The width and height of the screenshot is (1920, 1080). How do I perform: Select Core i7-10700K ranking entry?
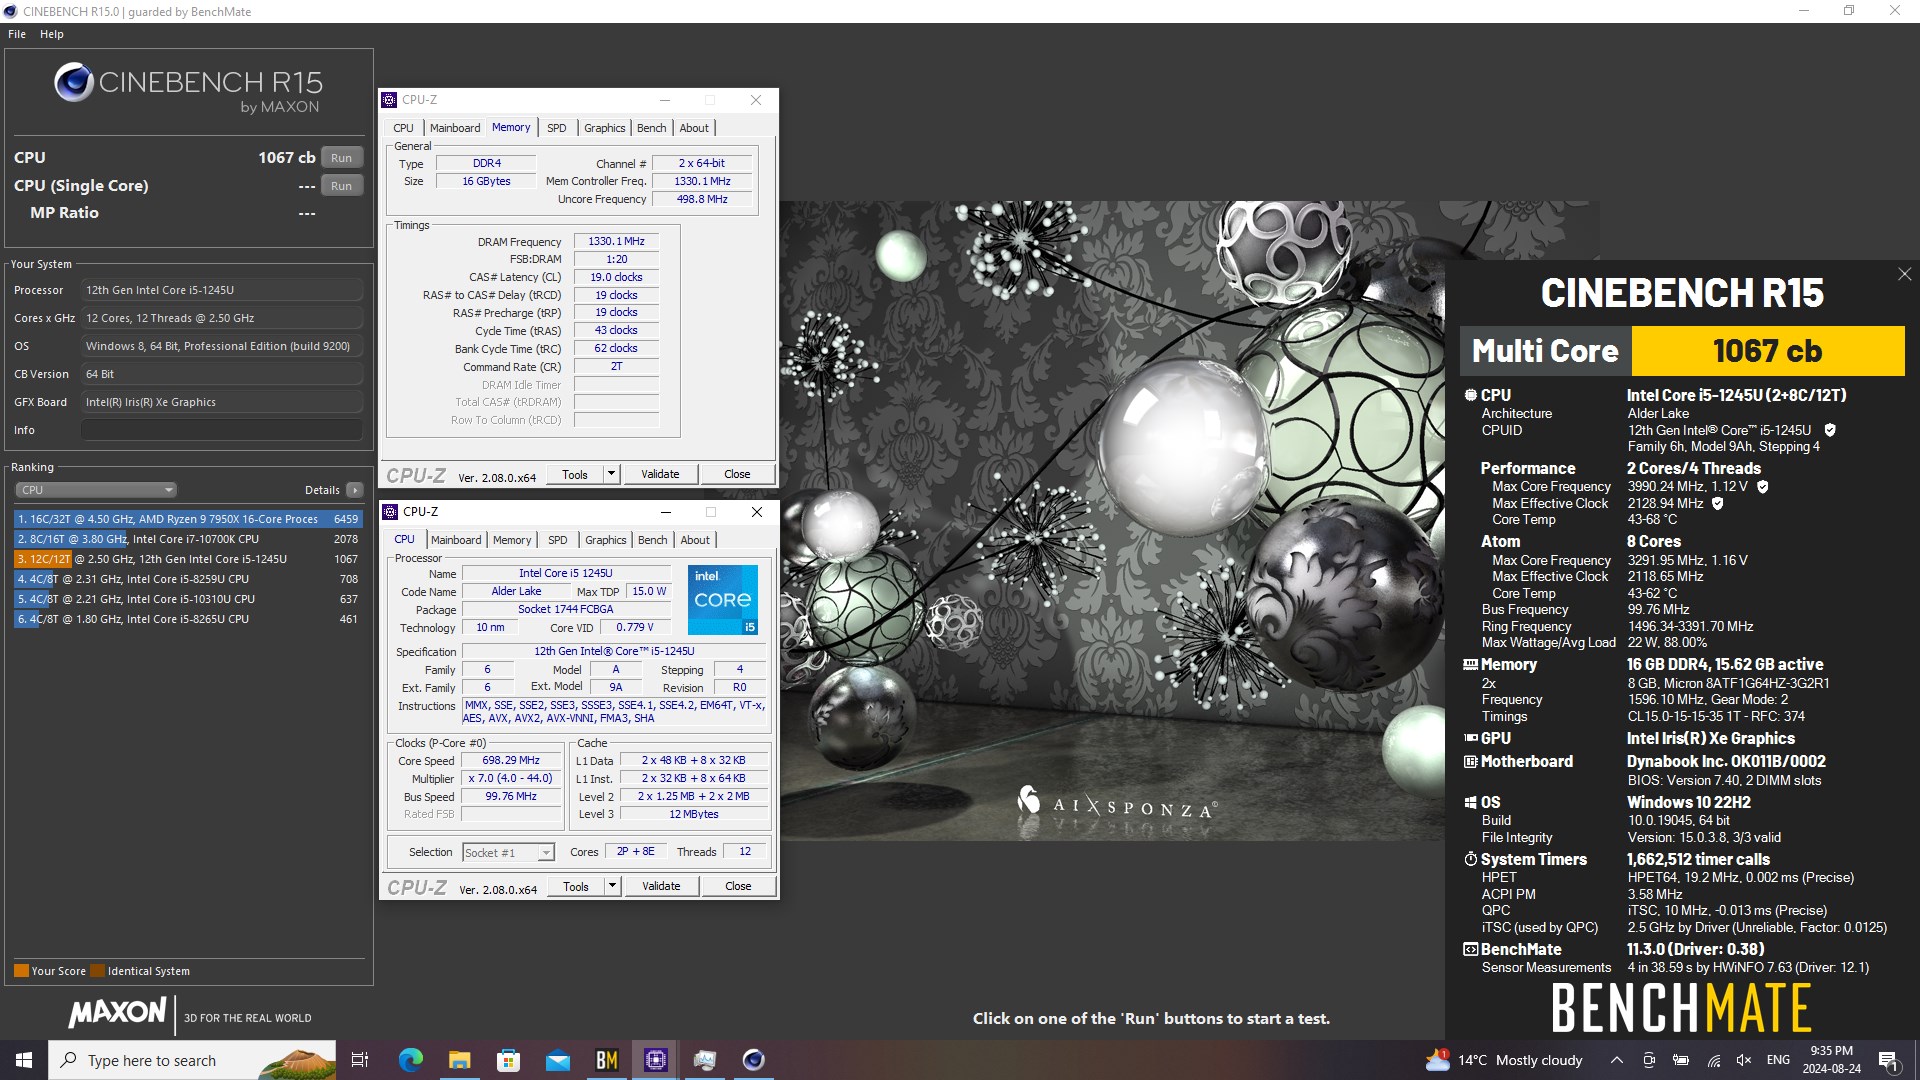[188, 539]
